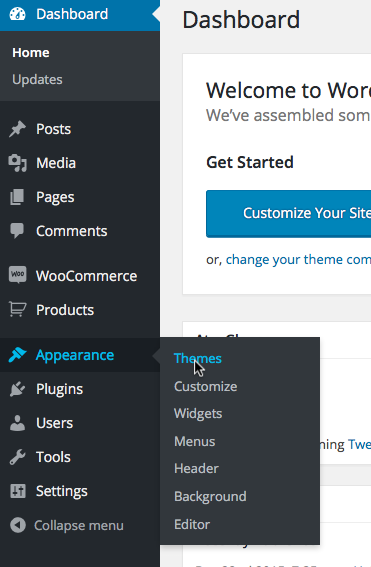Click the Posts pushpin icon
Image resolution: width=371 pixels, height=567 pixels.
click(x=17, y=129)
